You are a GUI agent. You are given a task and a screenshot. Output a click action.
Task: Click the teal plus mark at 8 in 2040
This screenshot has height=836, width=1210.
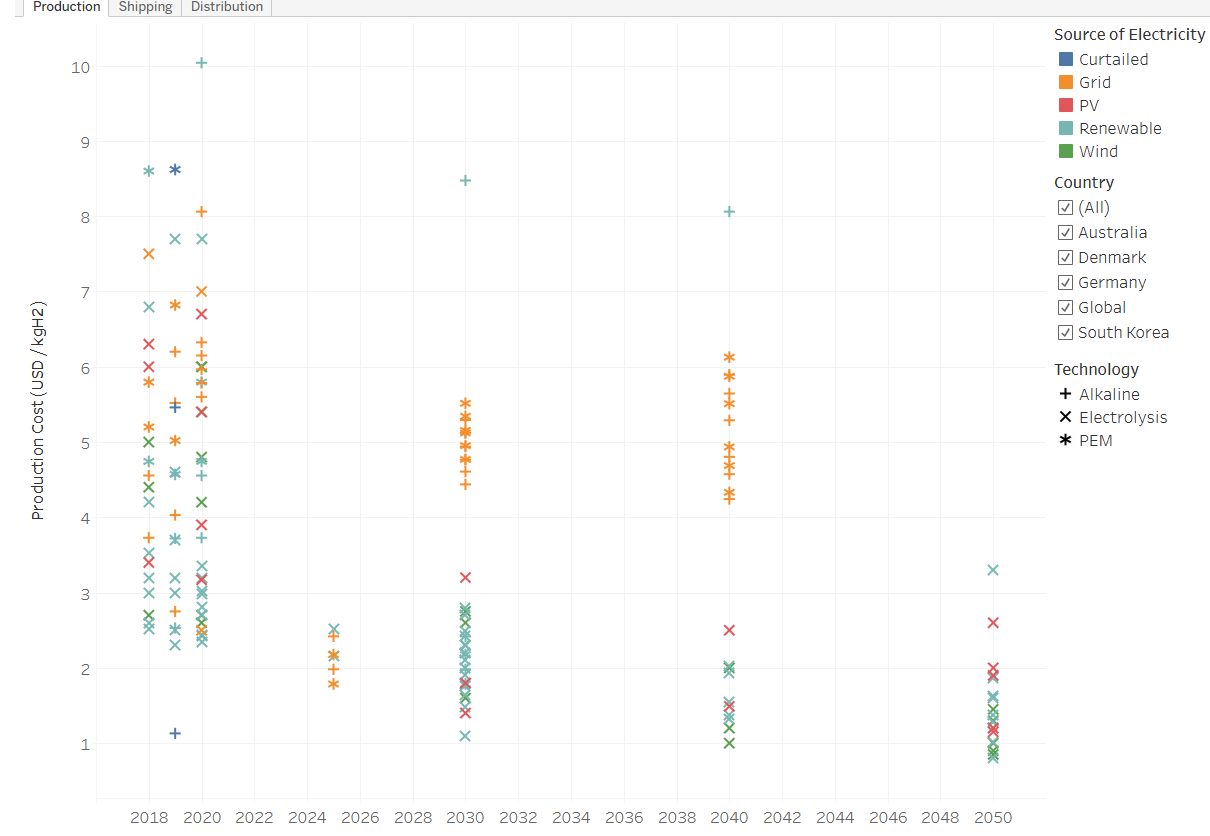tap(729, 212)
